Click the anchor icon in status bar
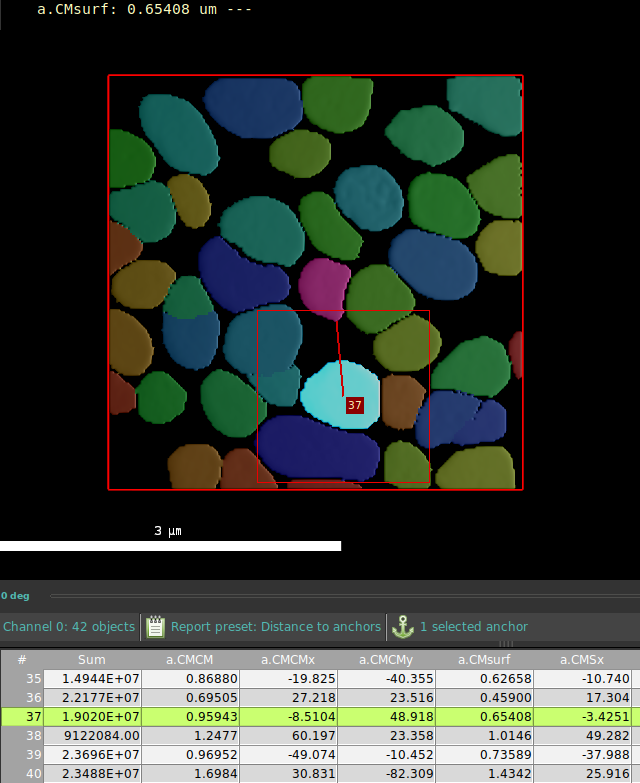 click(x=402, y=627)
